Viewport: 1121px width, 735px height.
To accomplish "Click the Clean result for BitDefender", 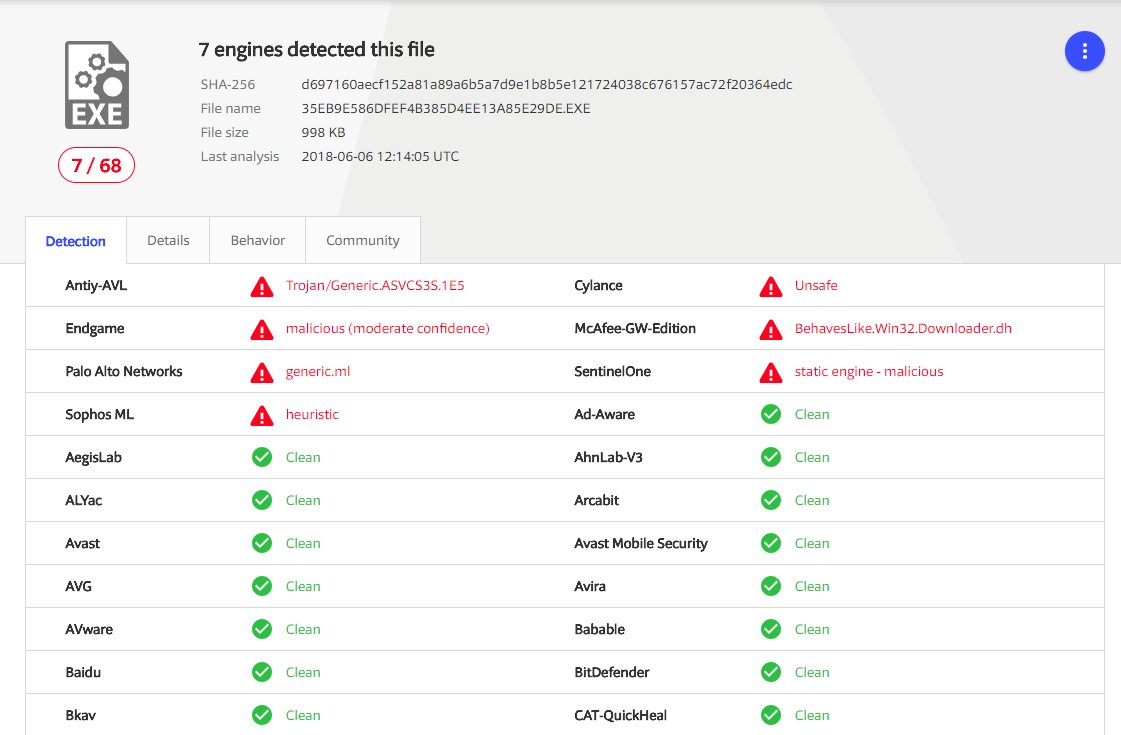I will [x=812, y=671].
